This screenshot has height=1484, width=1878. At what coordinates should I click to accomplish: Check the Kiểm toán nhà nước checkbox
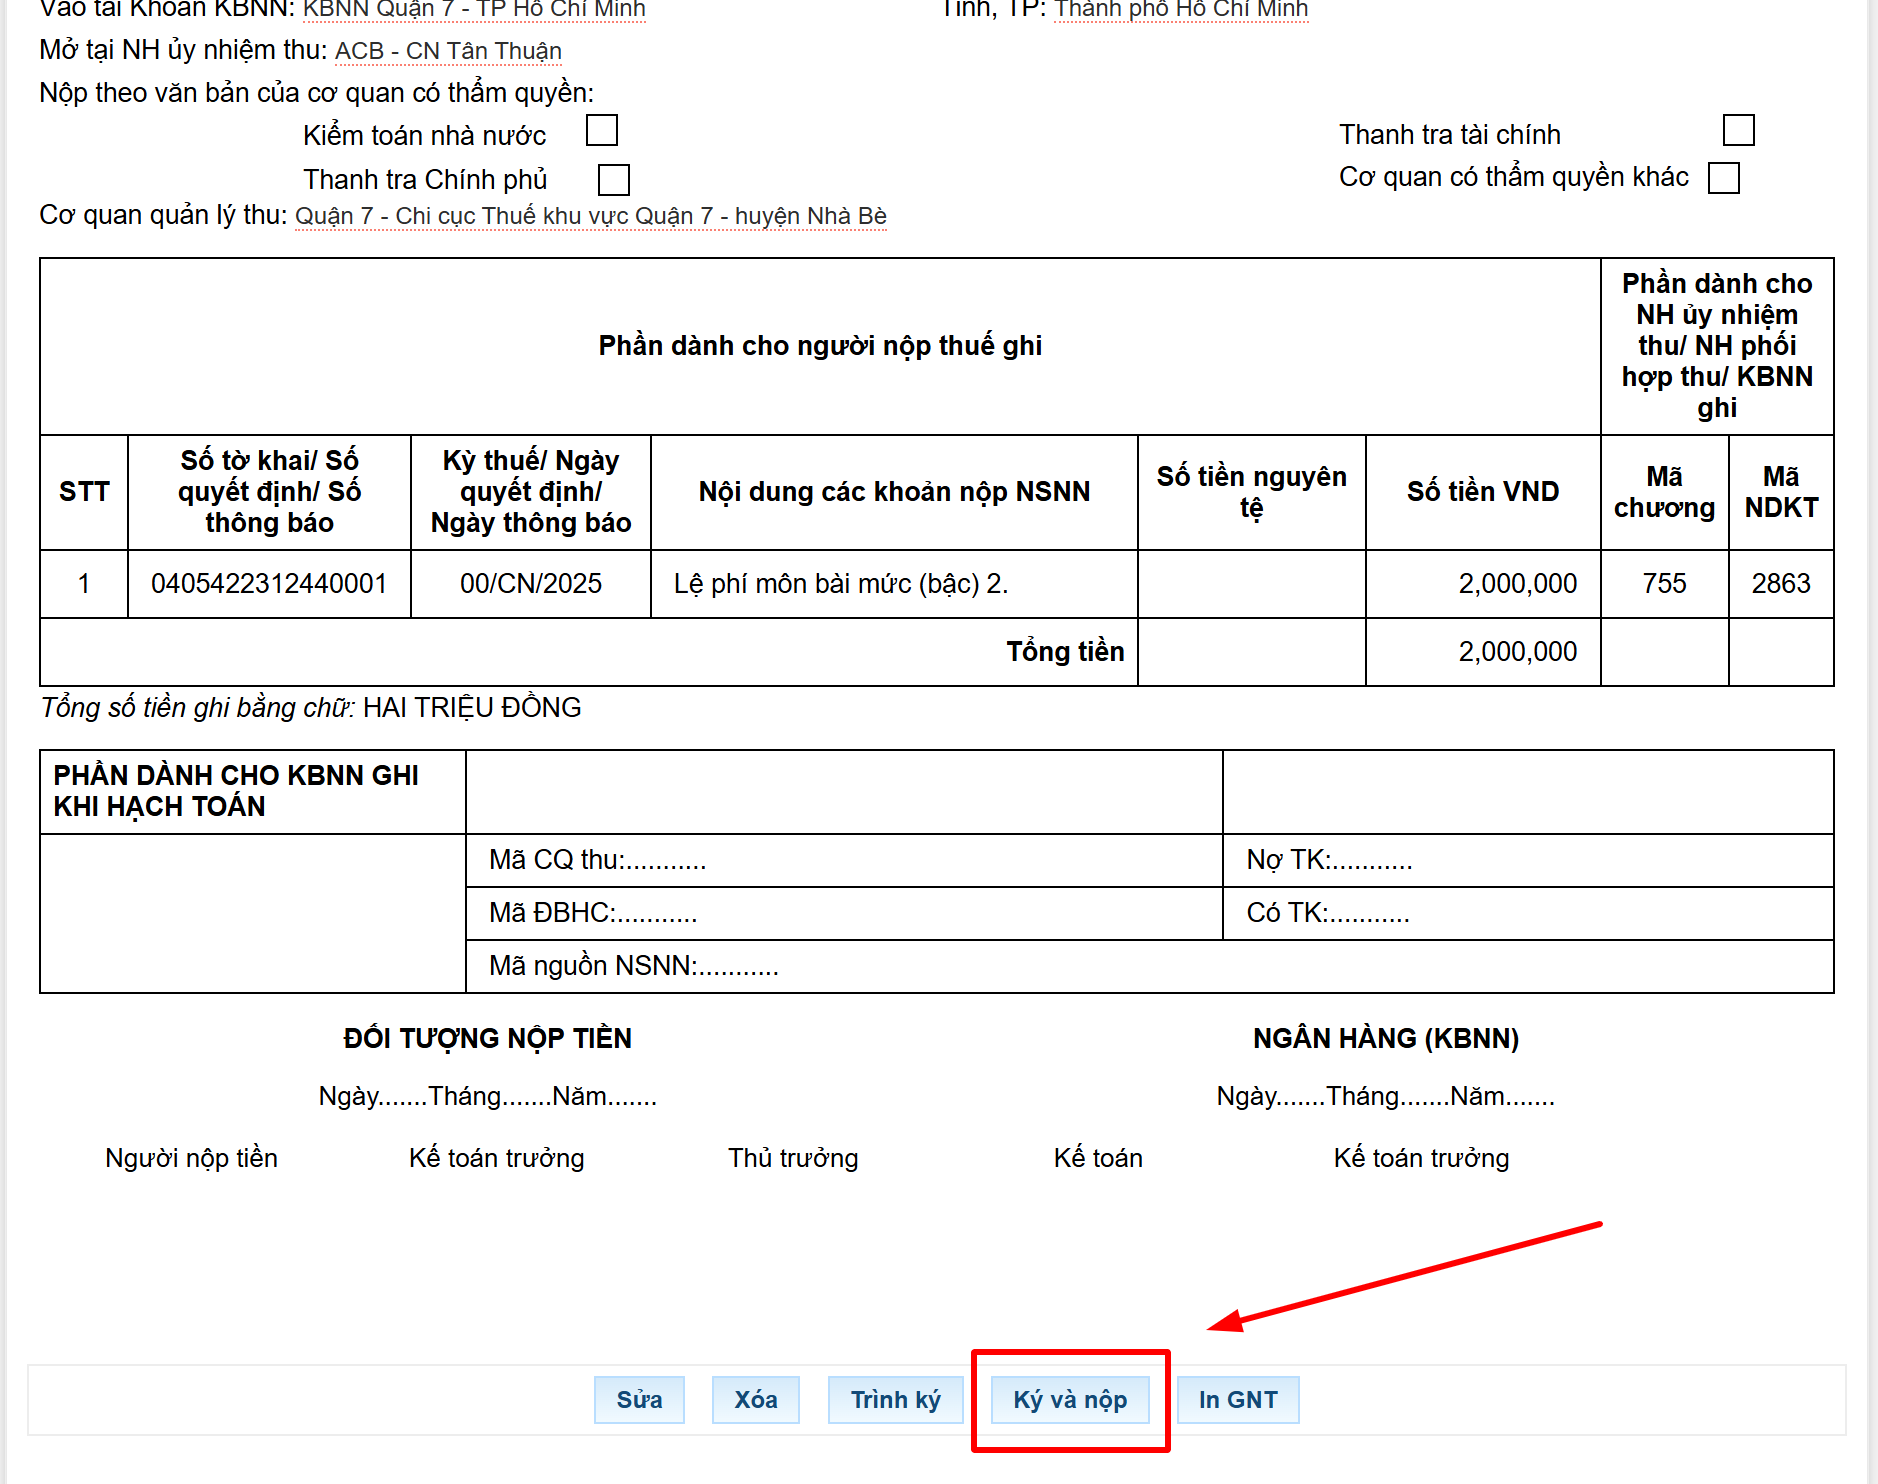coord(602,130)
